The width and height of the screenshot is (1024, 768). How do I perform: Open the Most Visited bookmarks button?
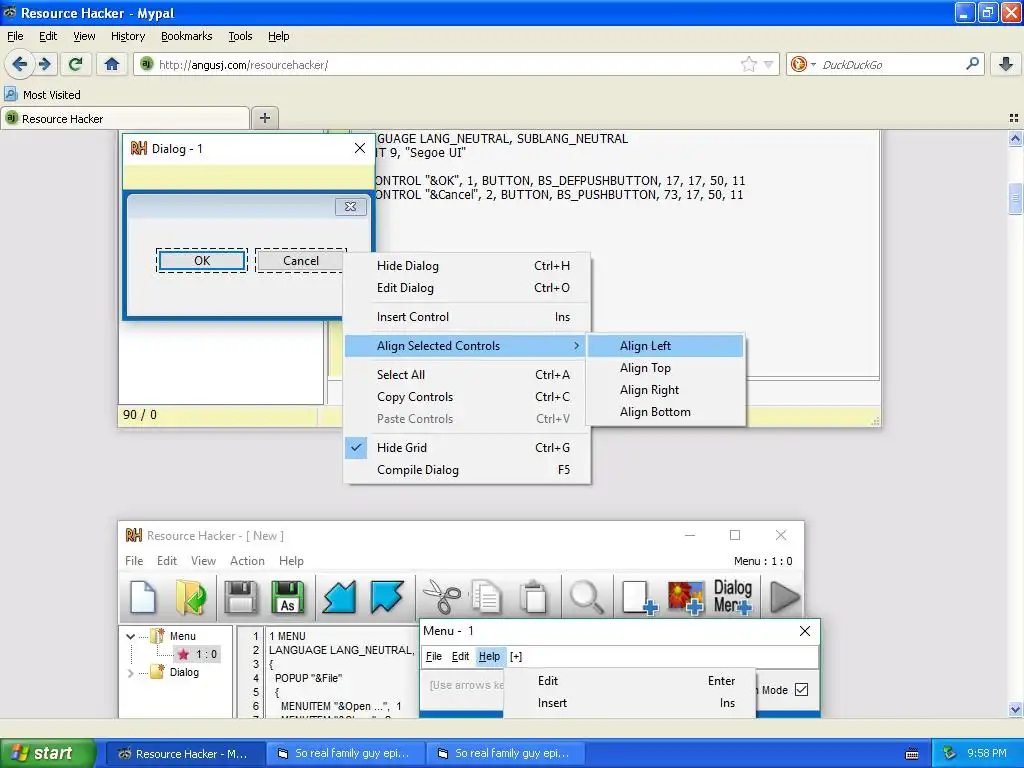pos(43,95)
